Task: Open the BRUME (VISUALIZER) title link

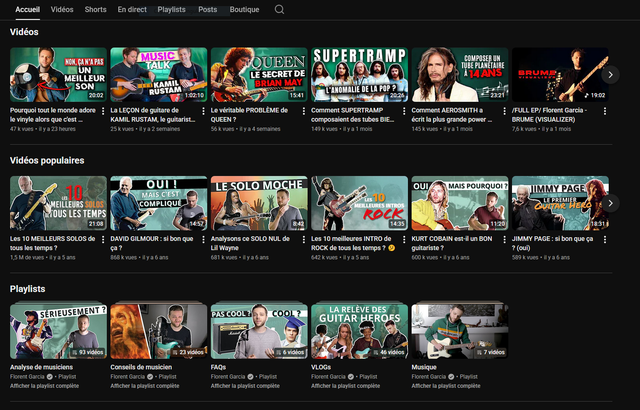Action: tap(549, 115)
